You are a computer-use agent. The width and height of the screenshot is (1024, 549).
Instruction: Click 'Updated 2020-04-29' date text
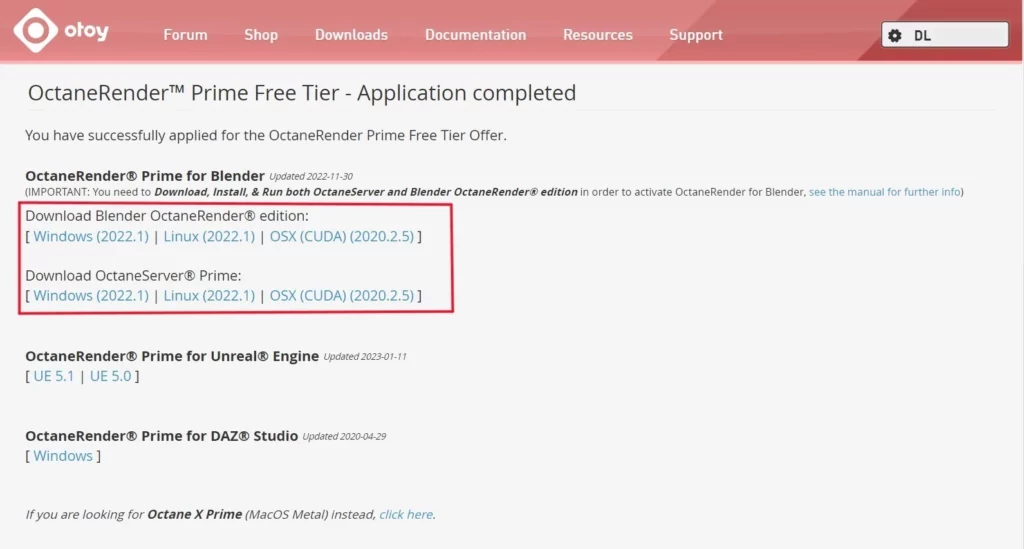[344, 436]
